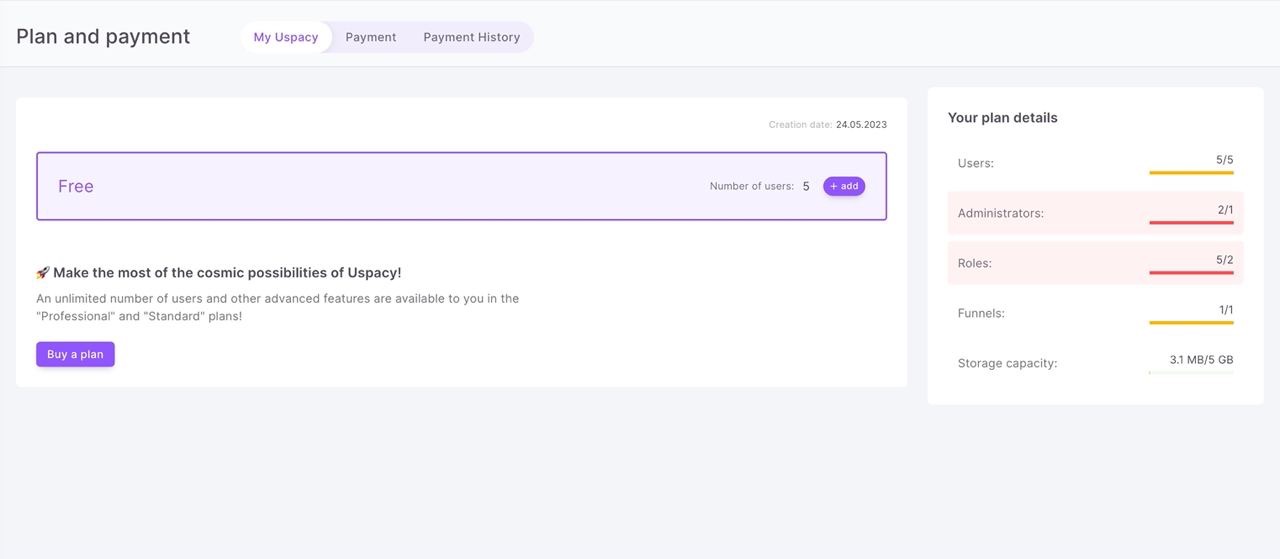Click the 'Your plan details' heading
This screenshot has width=1280, height=559.
pyautogui.click(x=1002, y=117)
